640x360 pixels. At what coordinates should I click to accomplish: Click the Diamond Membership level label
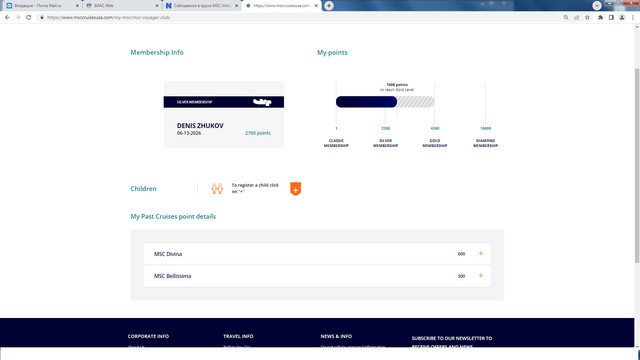point(485,143)
